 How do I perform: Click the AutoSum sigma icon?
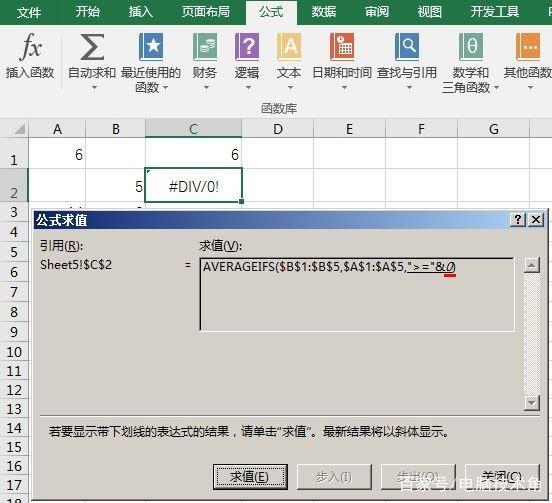pos(92,46)
